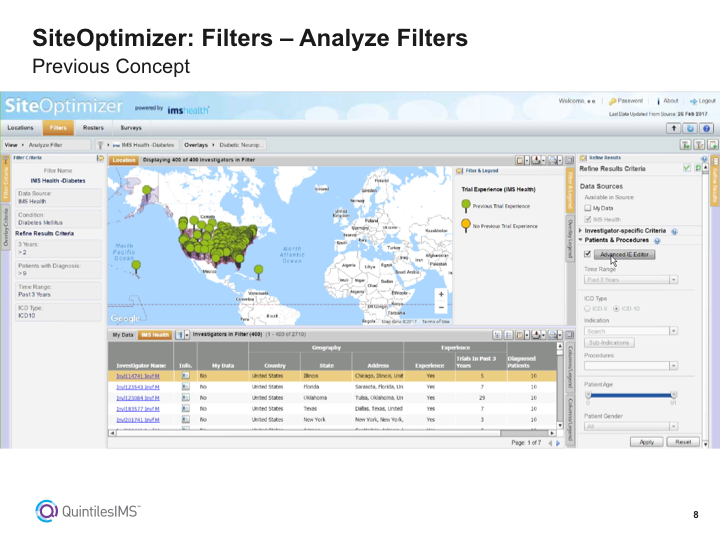
Task: Switch to the Rosters tab
Action: click(x=93, y=128)
